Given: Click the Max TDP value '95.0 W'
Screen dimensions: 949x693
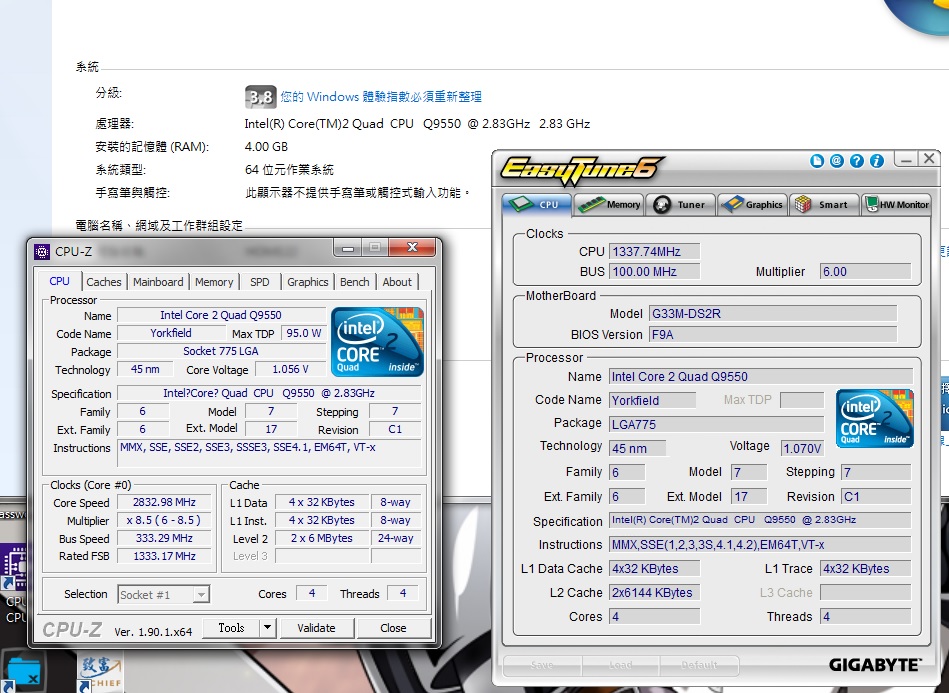Looking at the screenshot, I should [303, 333].
